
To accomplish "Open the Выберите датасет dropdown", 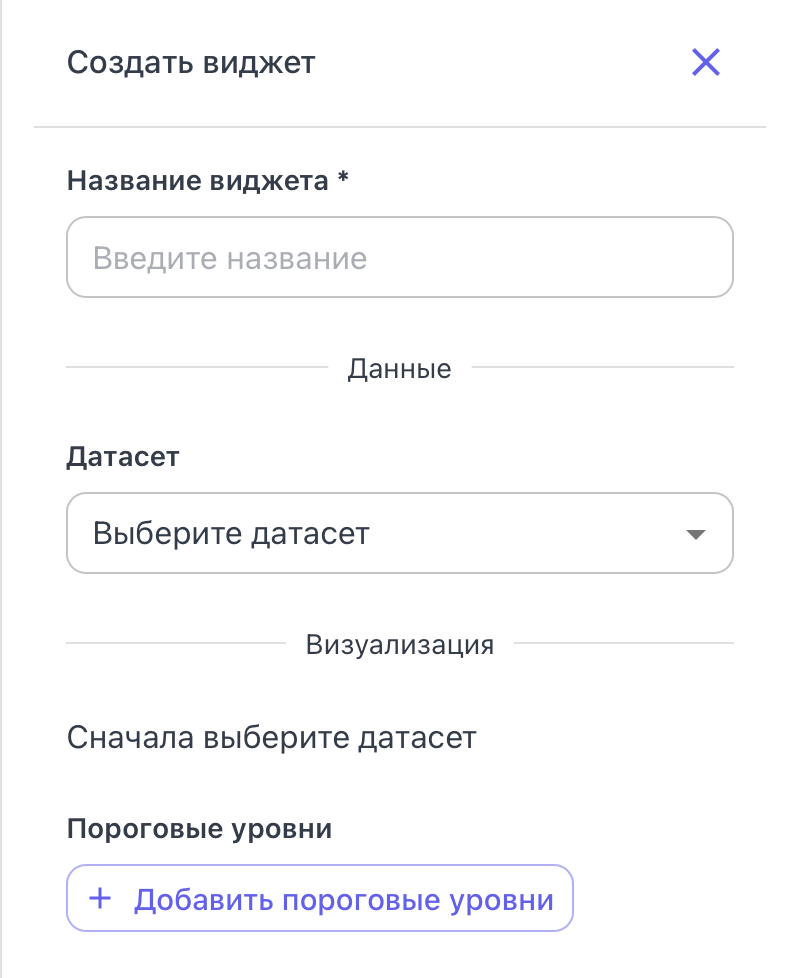I will pos(399,533).
